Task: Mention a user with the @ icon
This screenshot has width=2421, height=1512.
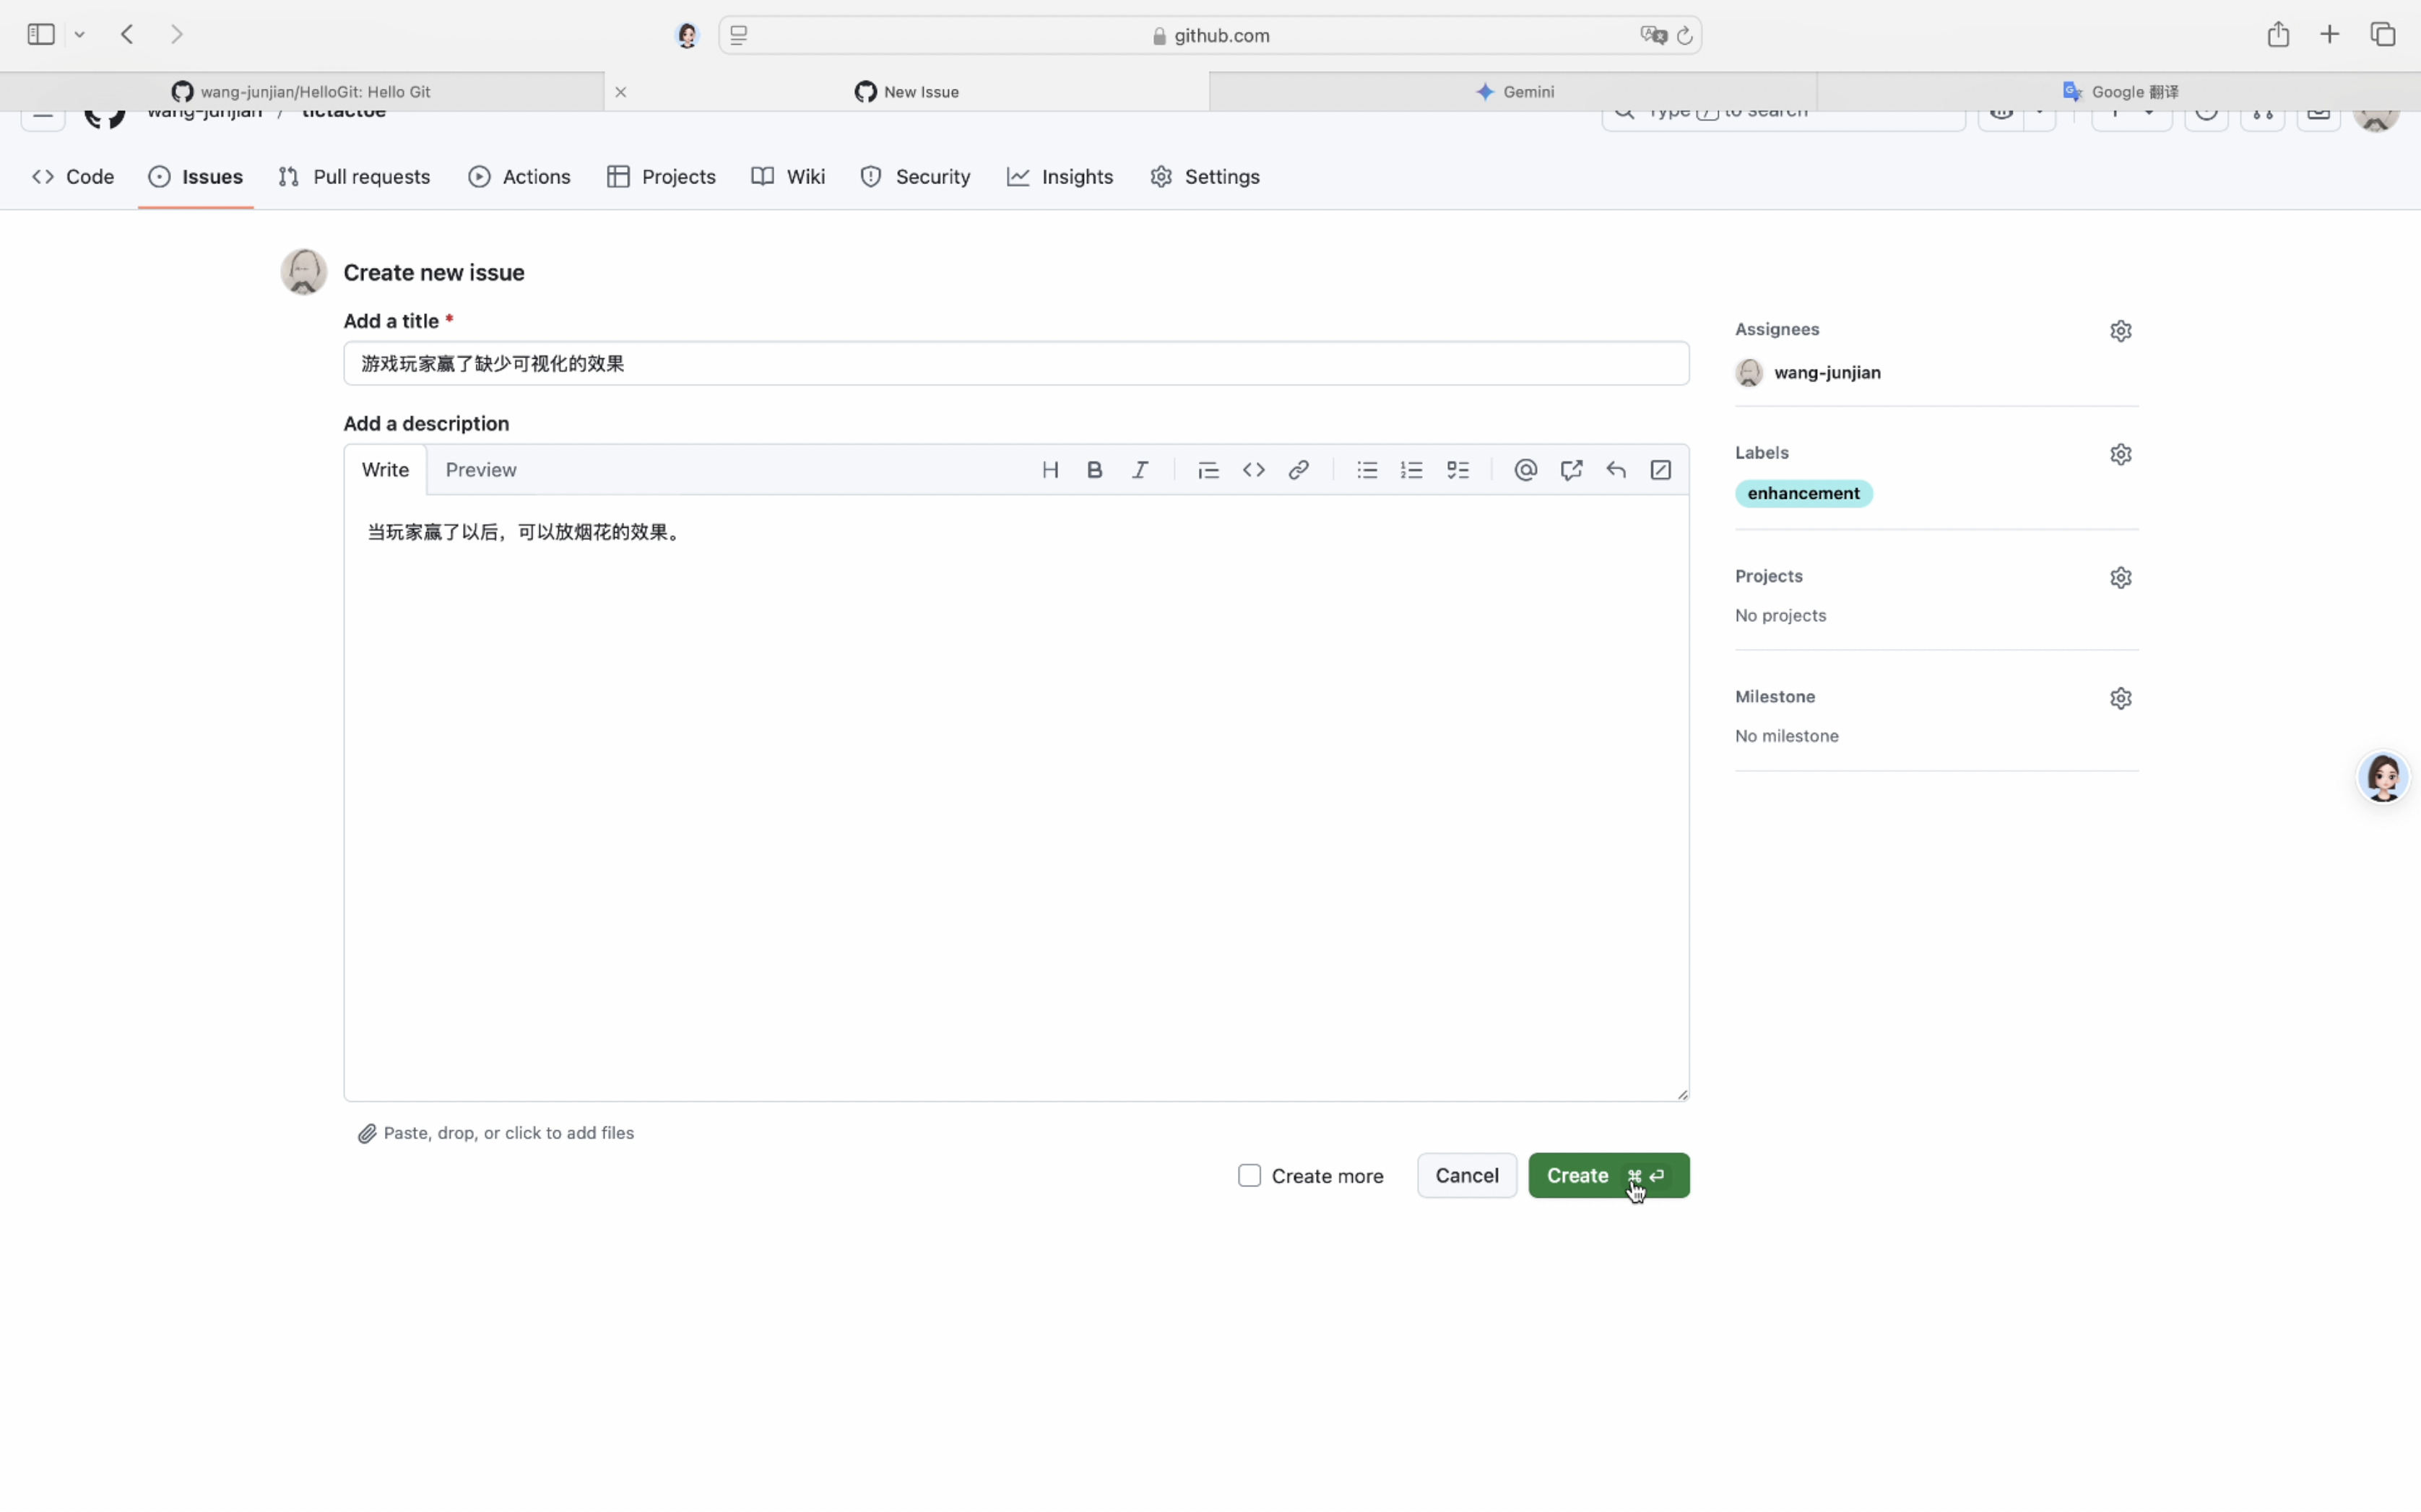Action: click(x=1525, y=470)
